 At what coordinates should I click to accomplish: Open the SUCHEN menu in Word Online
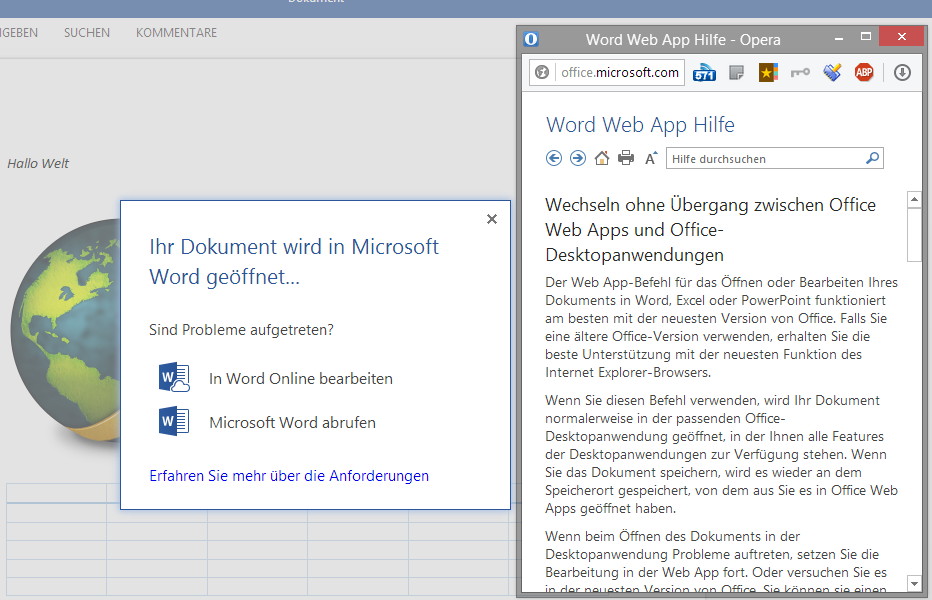coord(87,33)
